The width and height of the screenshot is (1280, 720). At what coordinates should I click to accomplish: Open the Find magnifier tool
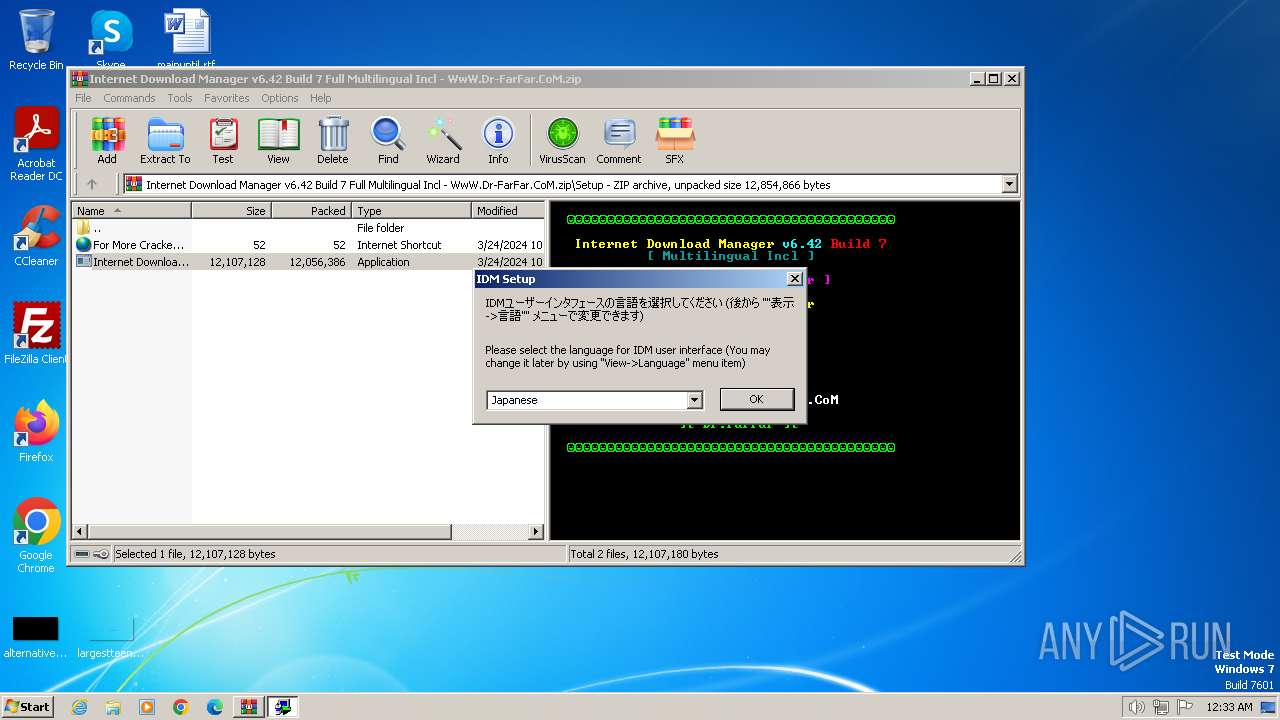pos(388,140)
